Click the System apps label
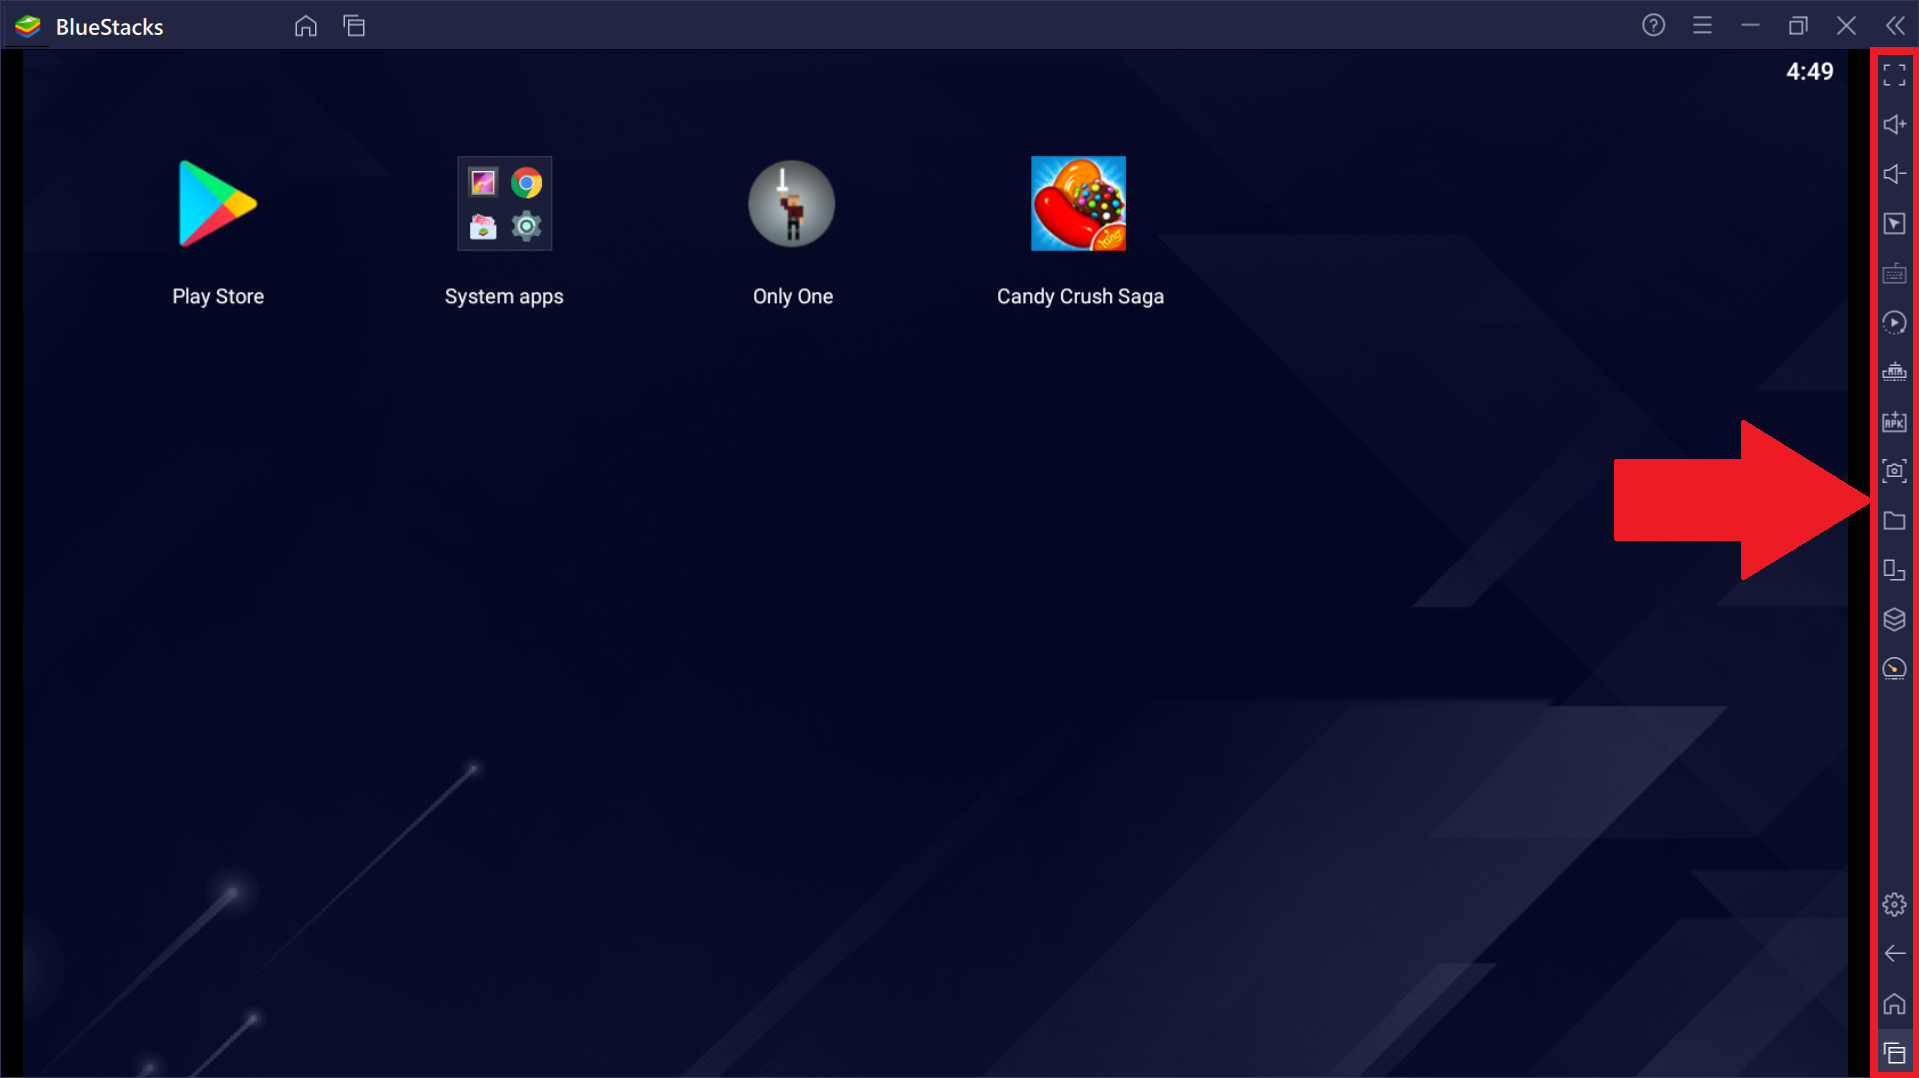The width and height of the screenshot is (1919, 1078). click(504, 297)
